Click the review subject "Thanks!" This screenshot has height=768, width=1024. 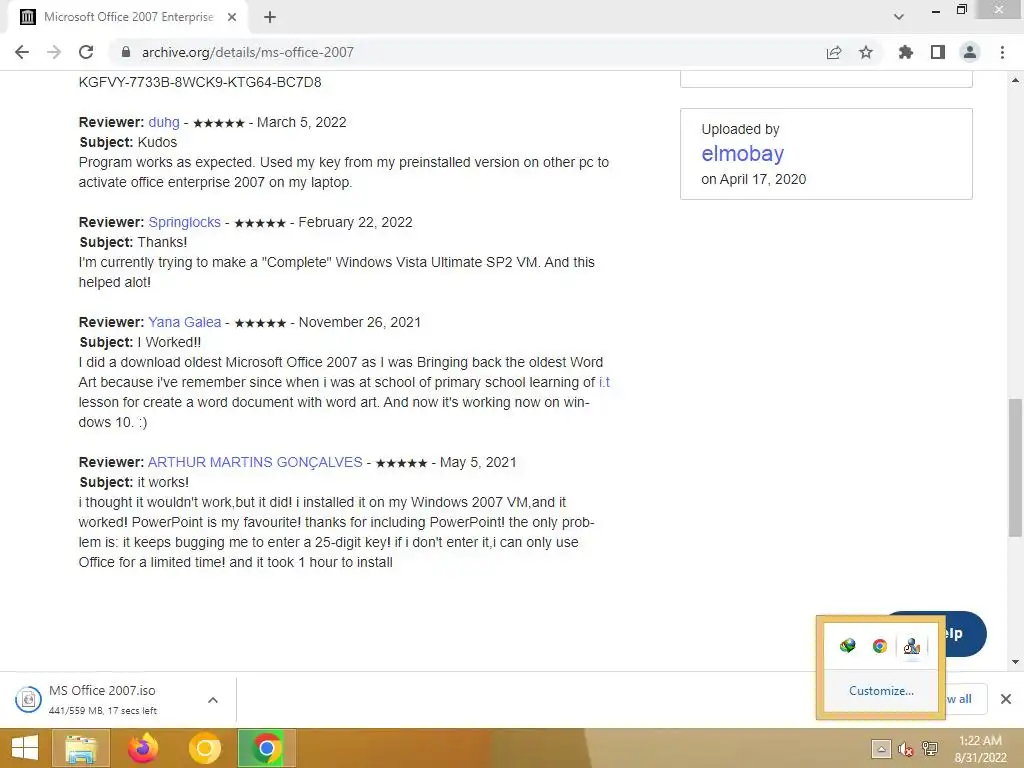pyautogui.click(x=163, y=242)
